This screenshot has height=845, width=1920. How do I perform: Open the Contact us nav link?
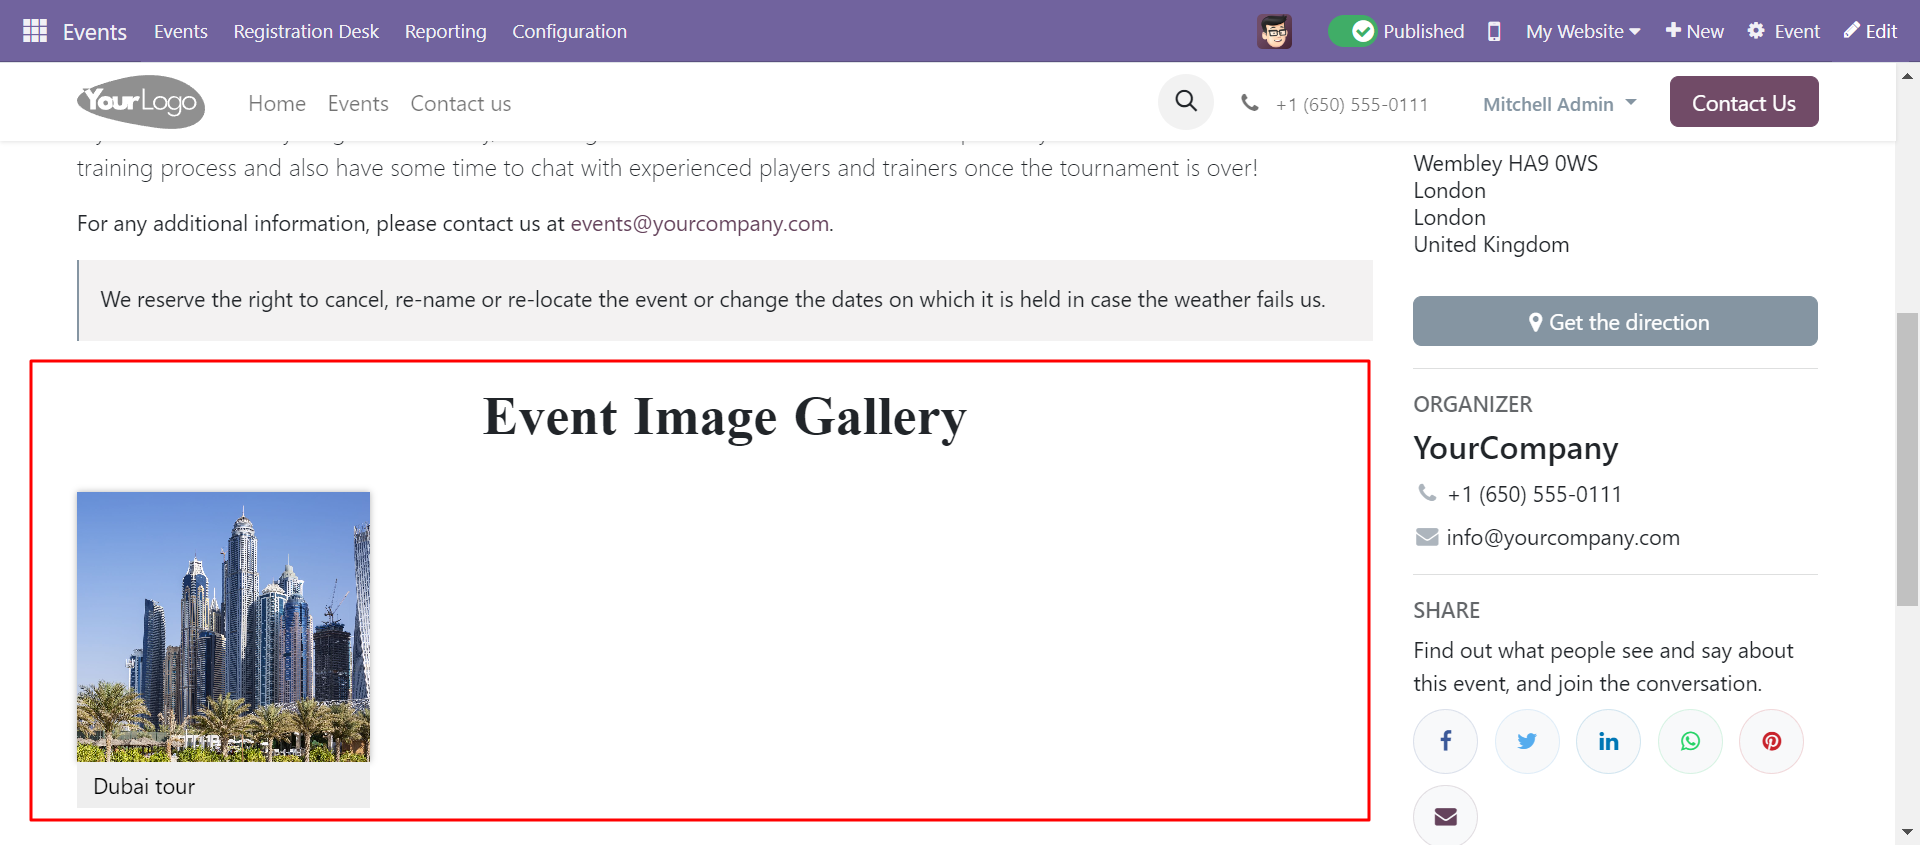(460, 103)
